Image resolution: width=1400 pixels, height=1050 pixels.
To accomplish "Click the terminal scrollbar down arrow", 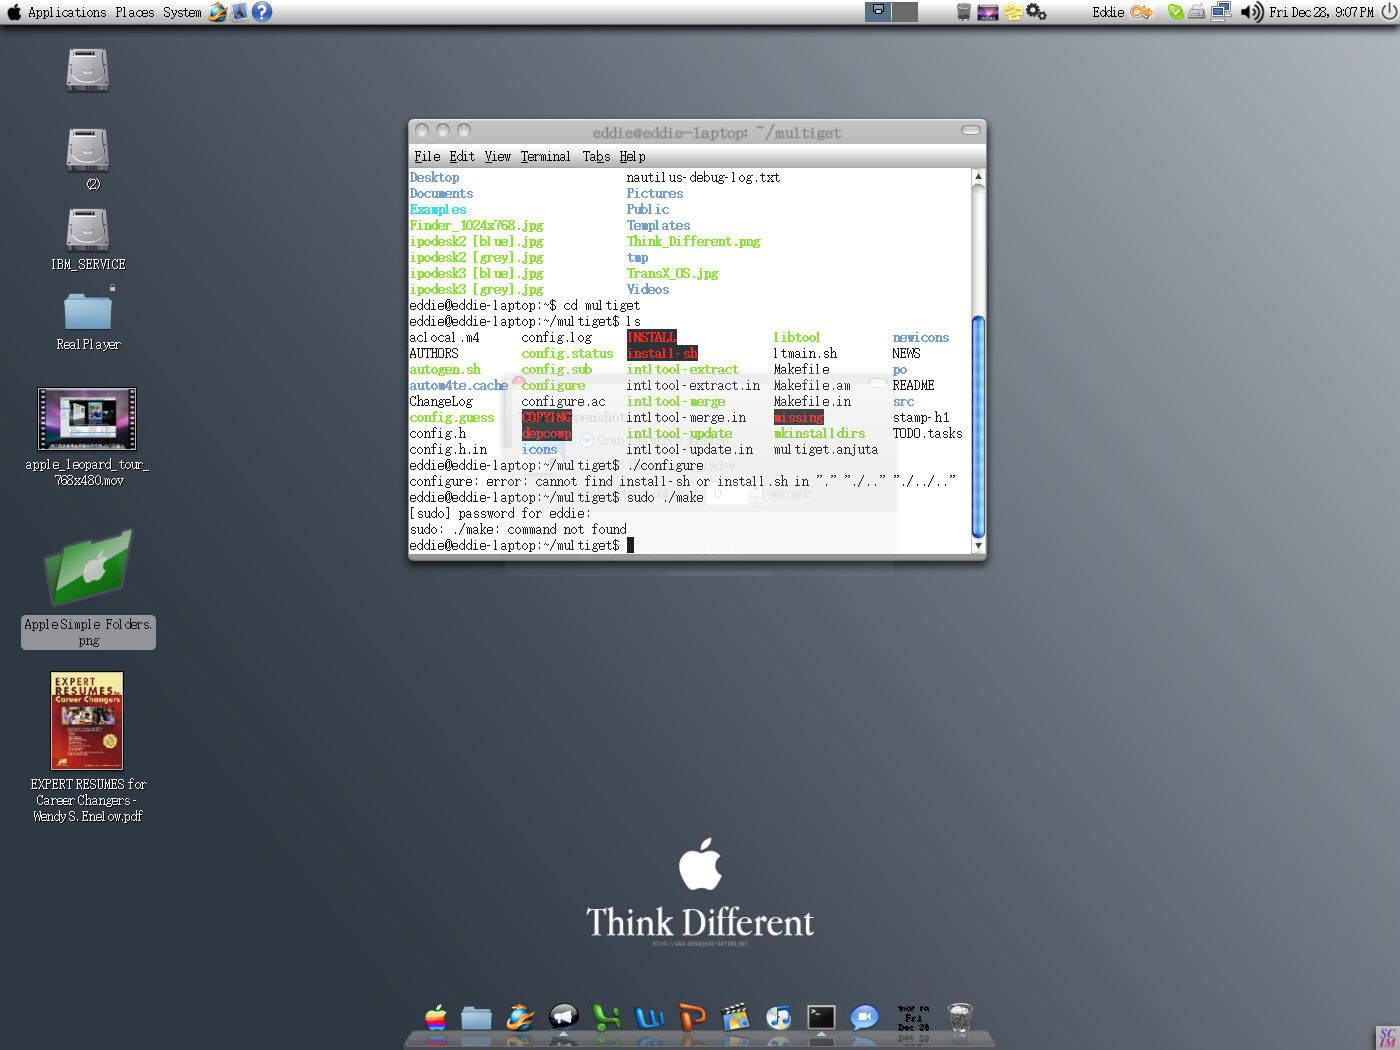I will click(978, 546).
